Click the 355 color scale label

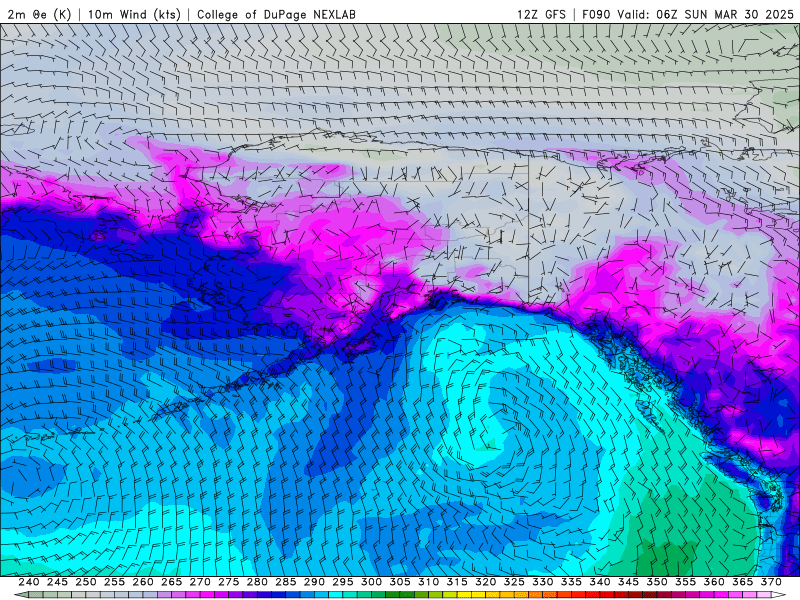[686, 582]
